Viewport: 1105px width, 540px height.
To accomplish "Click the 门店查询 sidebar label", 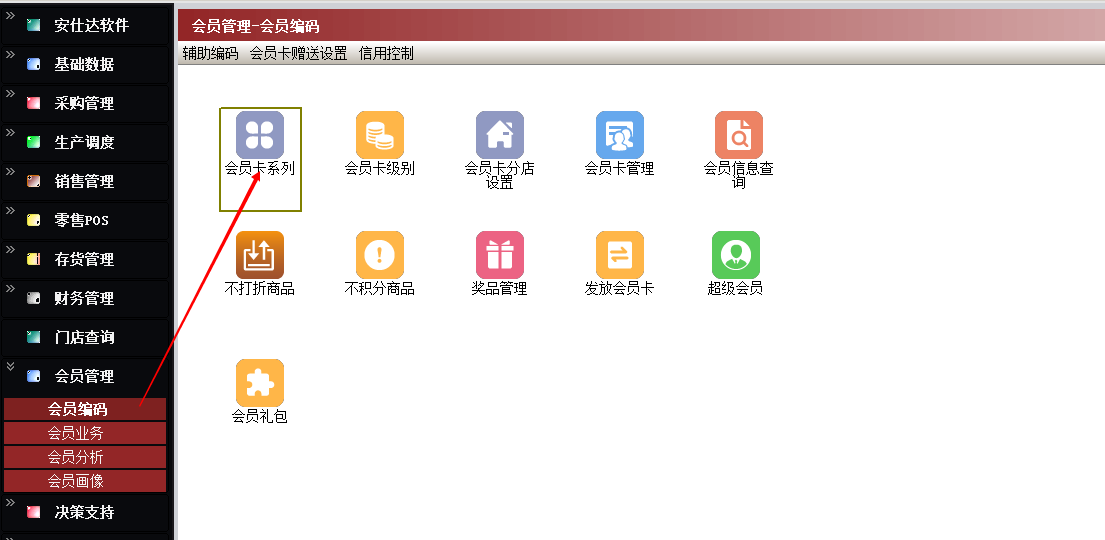I will (x=85, y=337).
